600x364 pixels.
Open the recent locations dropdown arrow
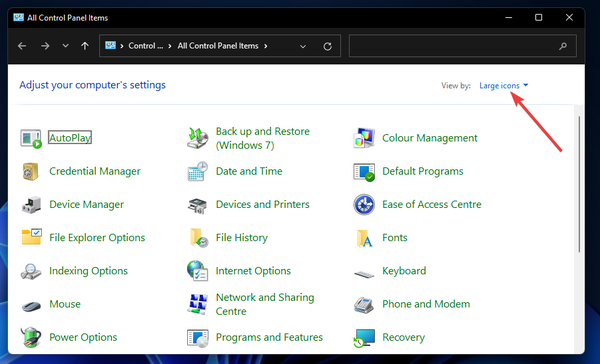65,46
